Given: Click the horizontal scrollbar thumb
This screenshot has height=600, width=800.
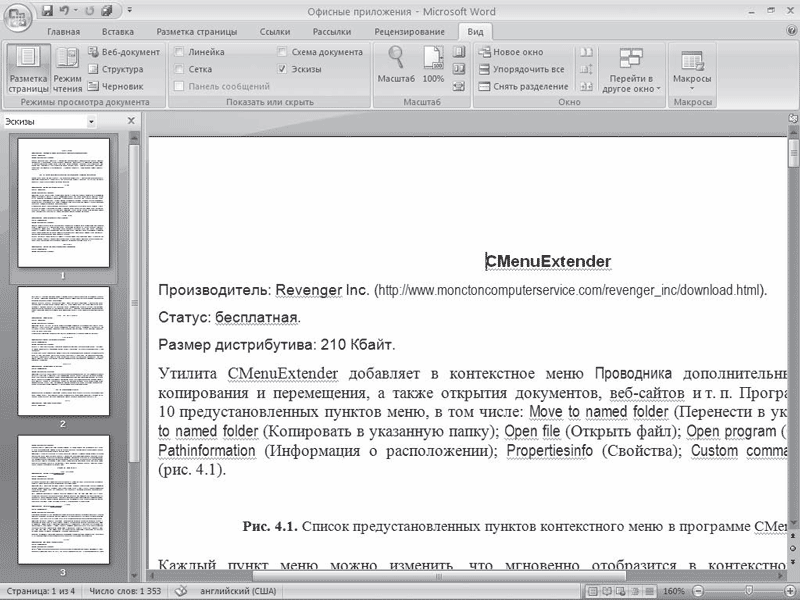Looking at the screenshot, I should click(439, 577).
